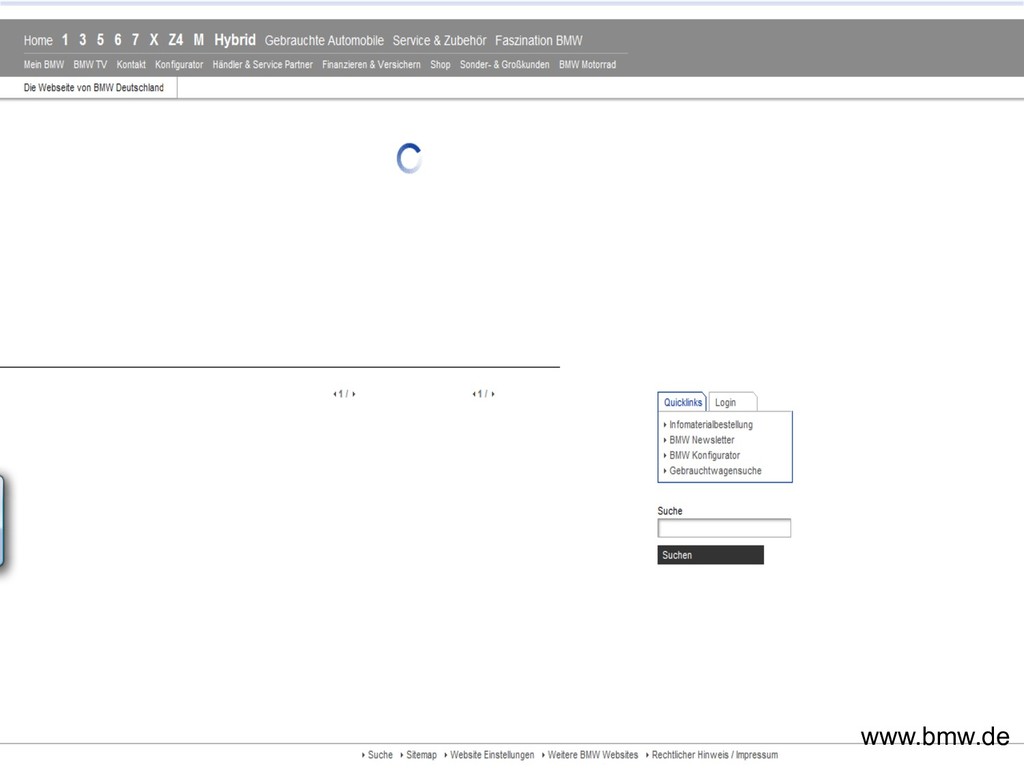Open the Z4 menu item
This screenshot has width=1024, height=768.
pyautogui.click(x=176, y=40)
